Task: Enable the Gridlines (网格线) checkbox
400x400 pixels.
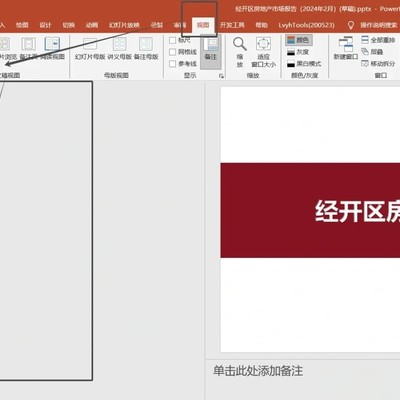Action: click(x=172, y=52)
